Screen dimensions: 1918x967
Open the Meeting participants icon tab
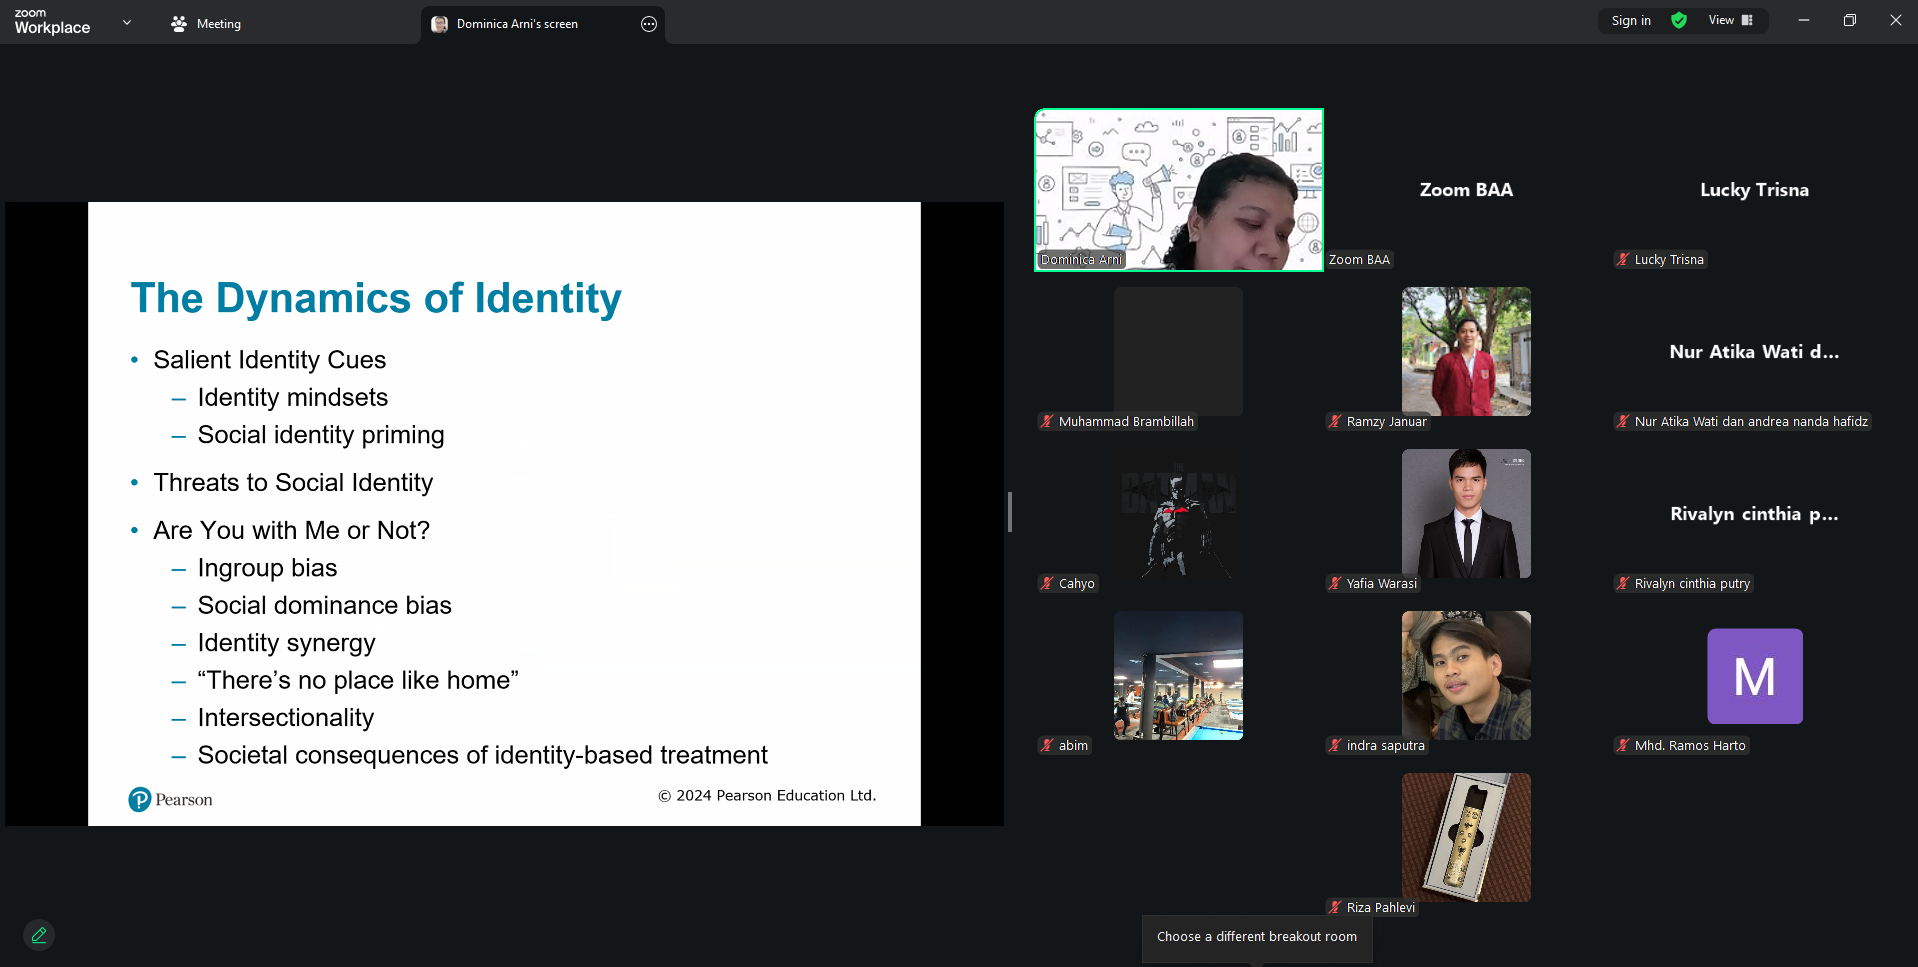[179, 24]
